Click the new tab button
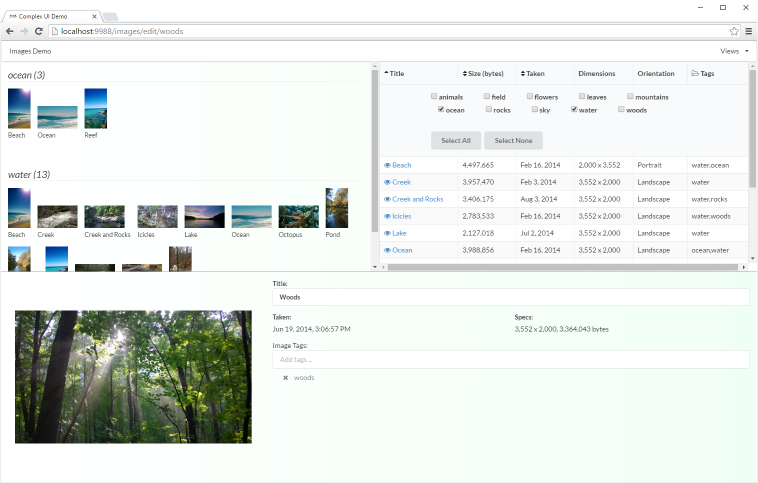The image size is (758, 483). click(x=111, y=17)
